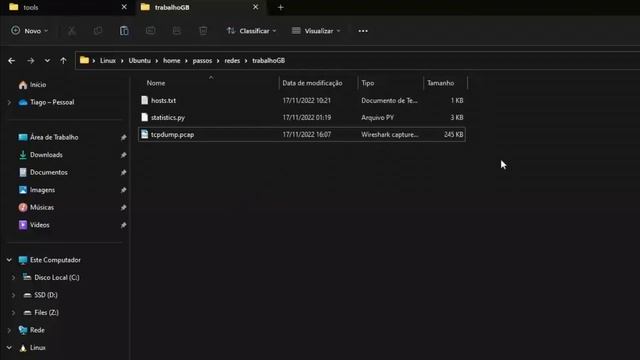The height and width of the screenshot is (360, 640).
Task: Click the pin icon beside Downloads
Action: coord(123,155)
